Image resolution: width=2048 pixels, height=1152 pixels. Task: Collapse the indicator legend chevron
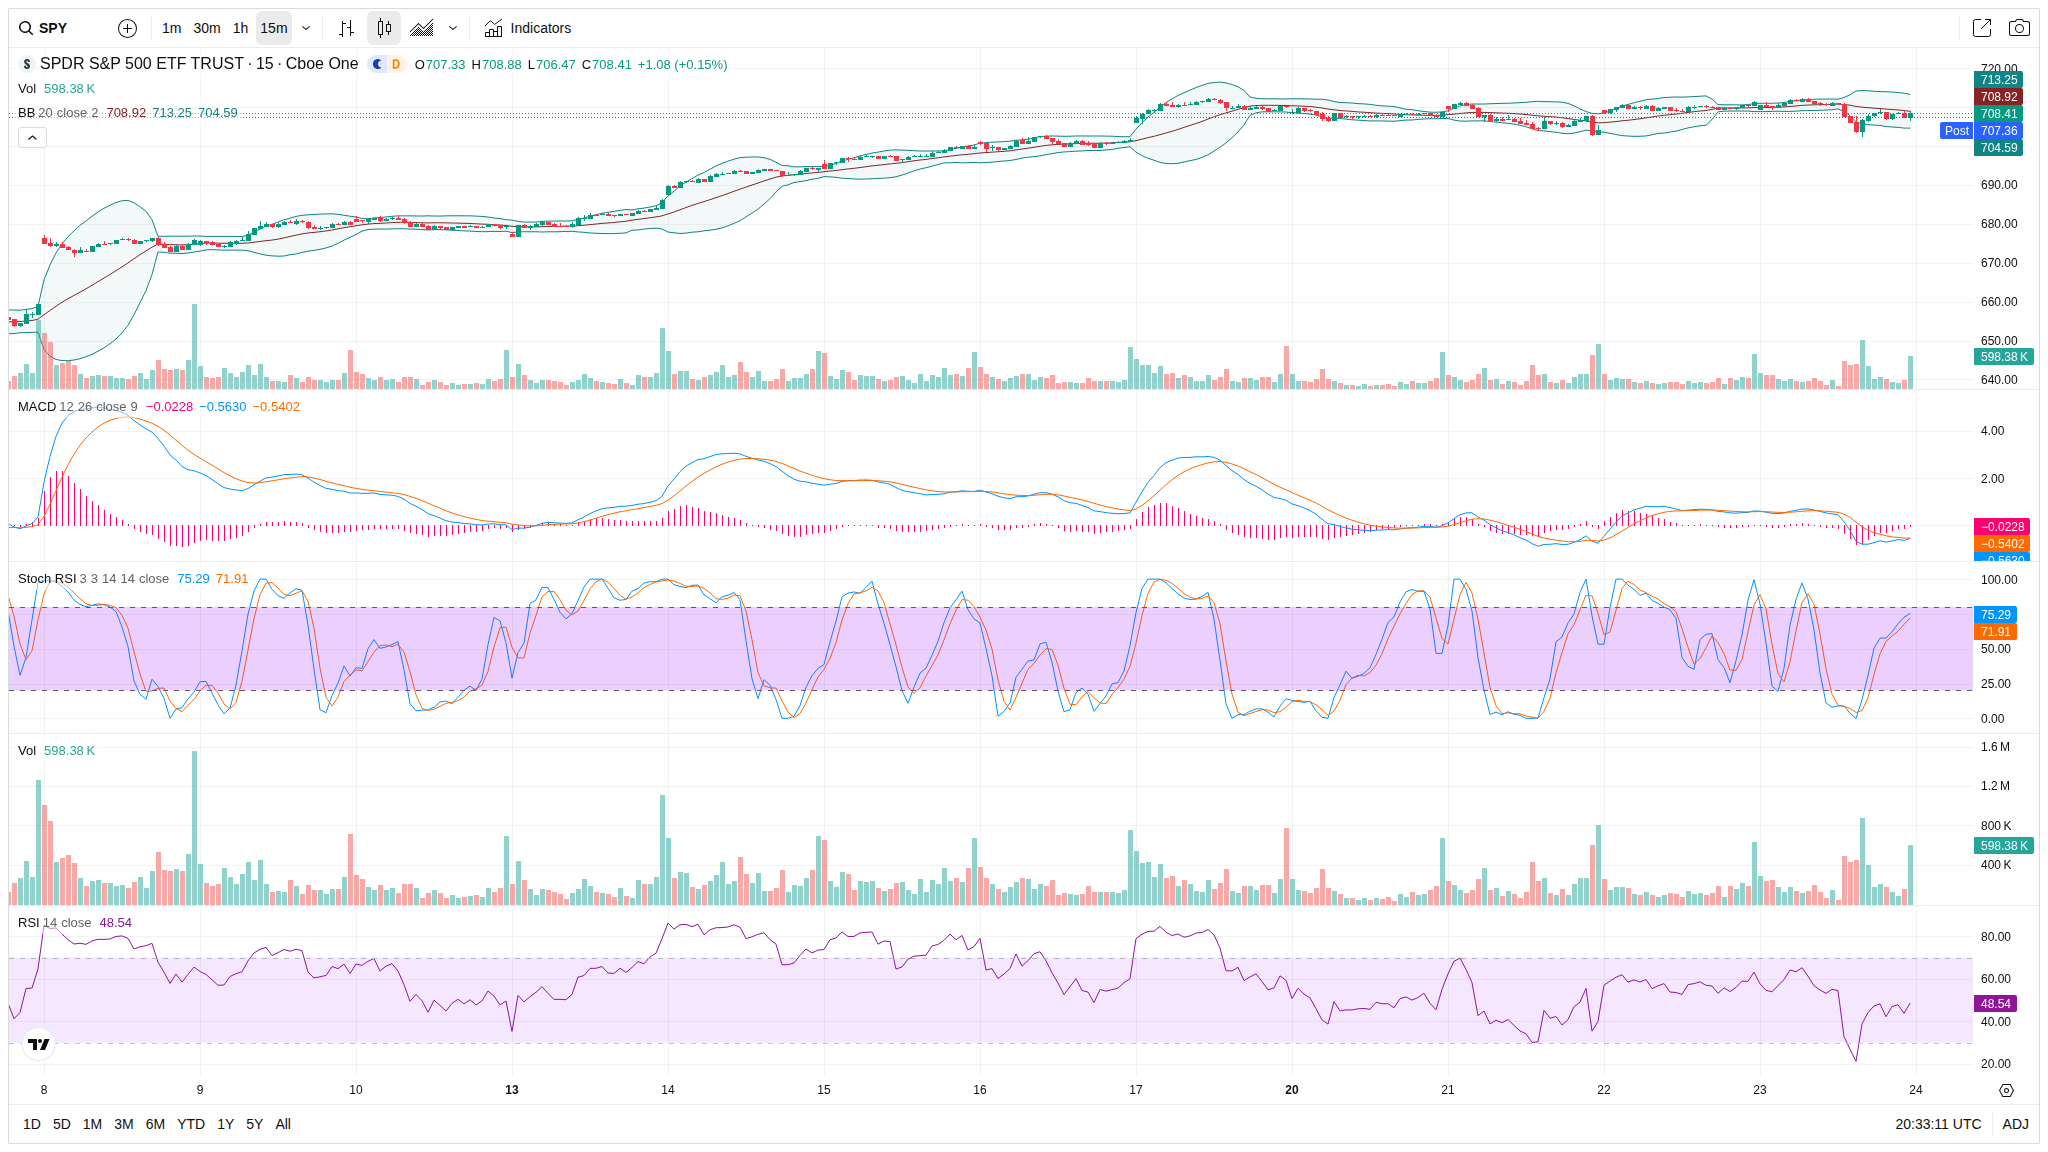click(x=32, y=137)
